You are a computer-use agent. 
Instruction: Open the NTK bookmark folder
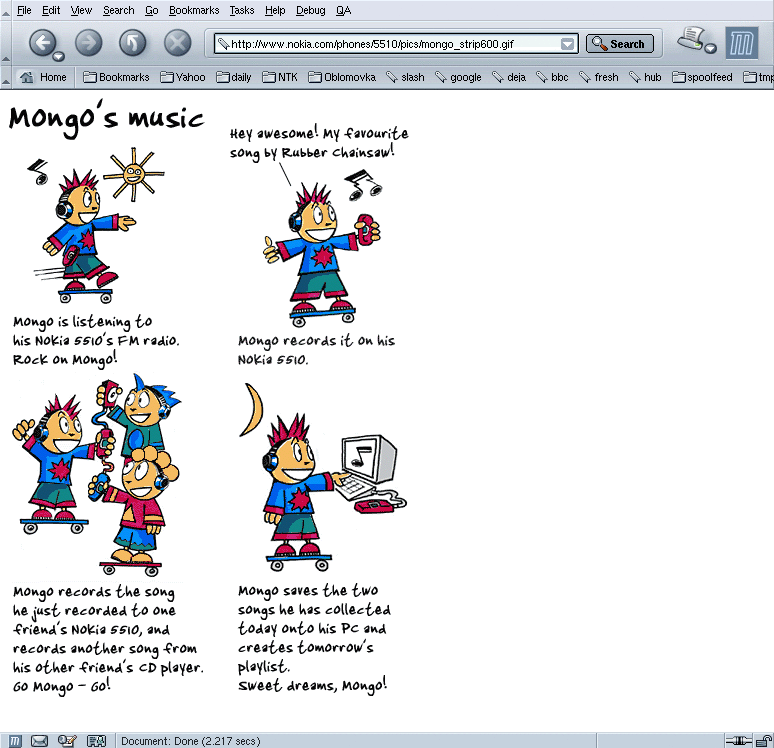[x=280, y=77]
